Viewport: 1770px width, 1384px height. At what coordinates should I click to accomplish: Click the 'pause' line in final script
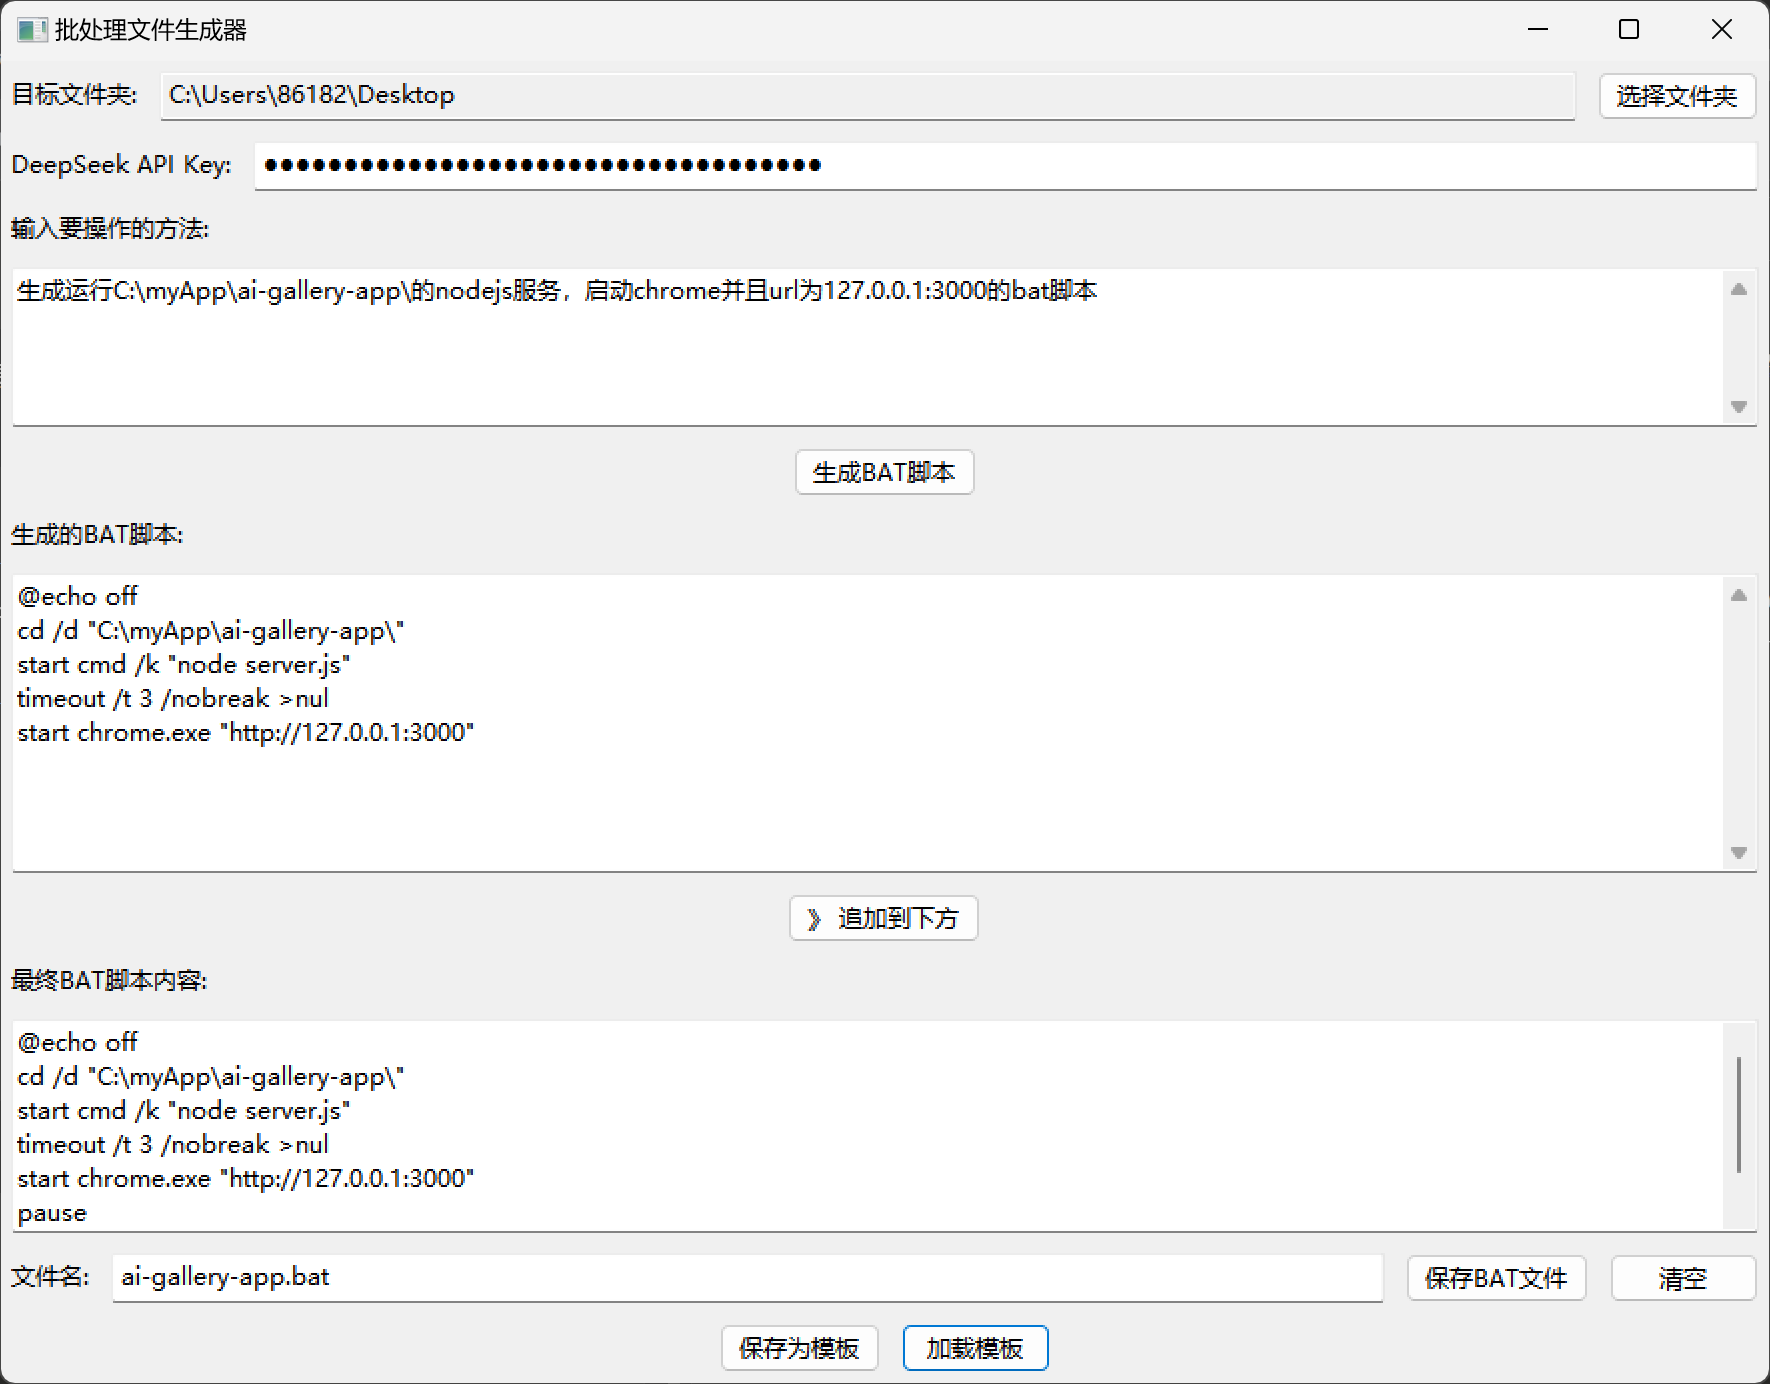[x=52, y=1213]
